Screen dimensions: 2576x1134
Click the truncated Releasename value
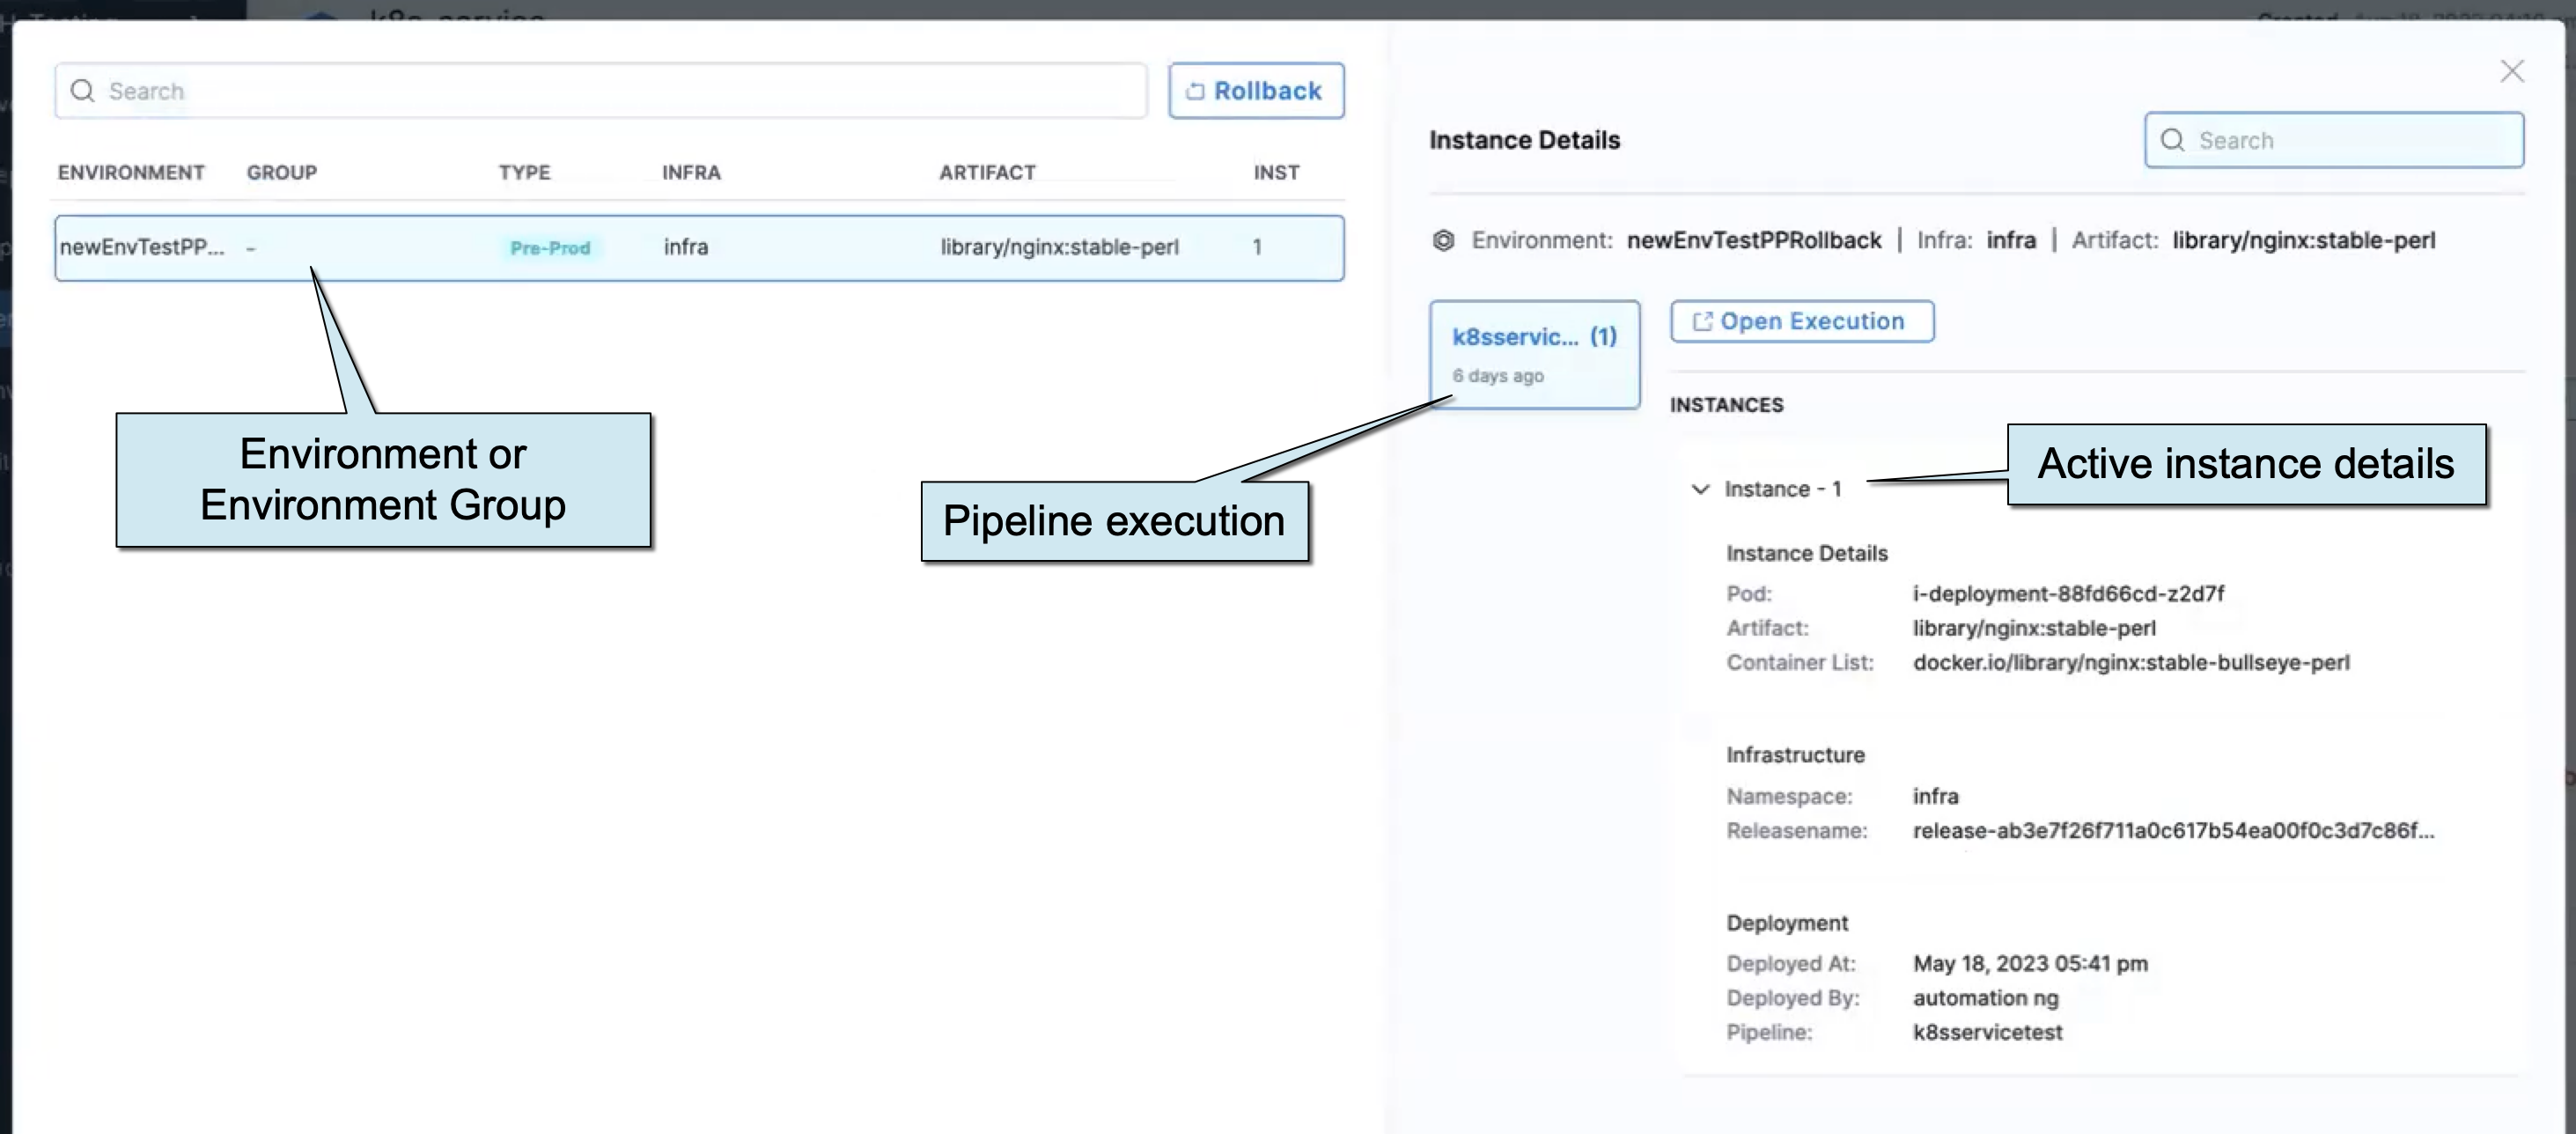pos(2172,830)
